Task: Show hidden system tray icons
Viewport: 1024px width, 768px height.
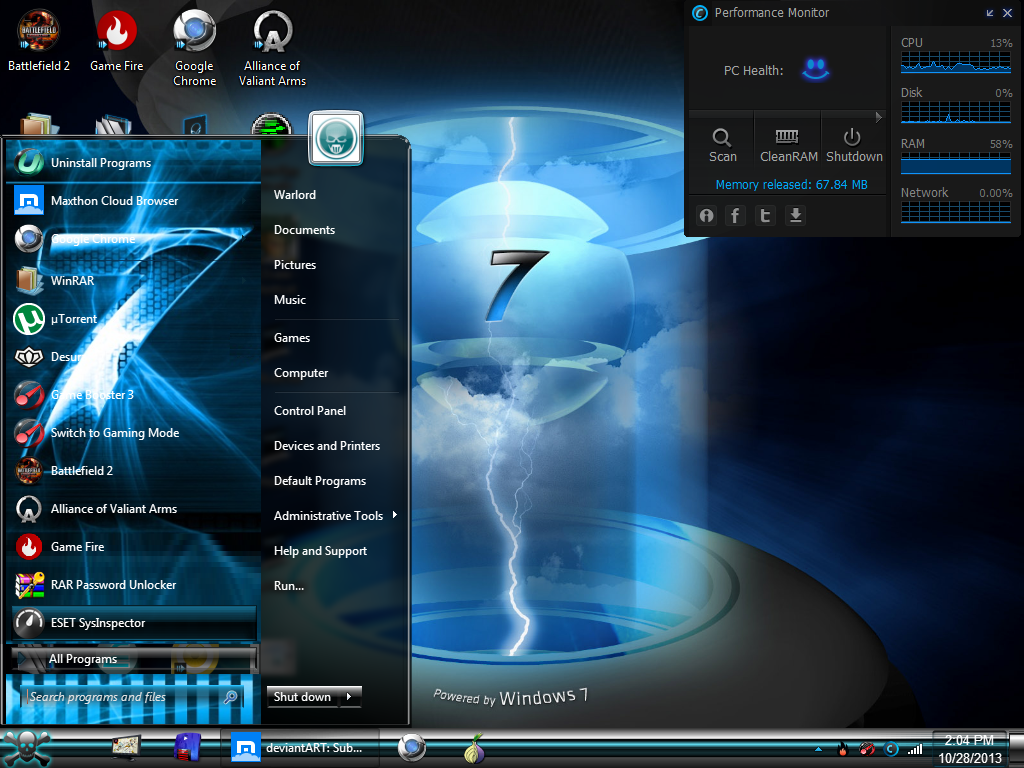Action: 818,749
